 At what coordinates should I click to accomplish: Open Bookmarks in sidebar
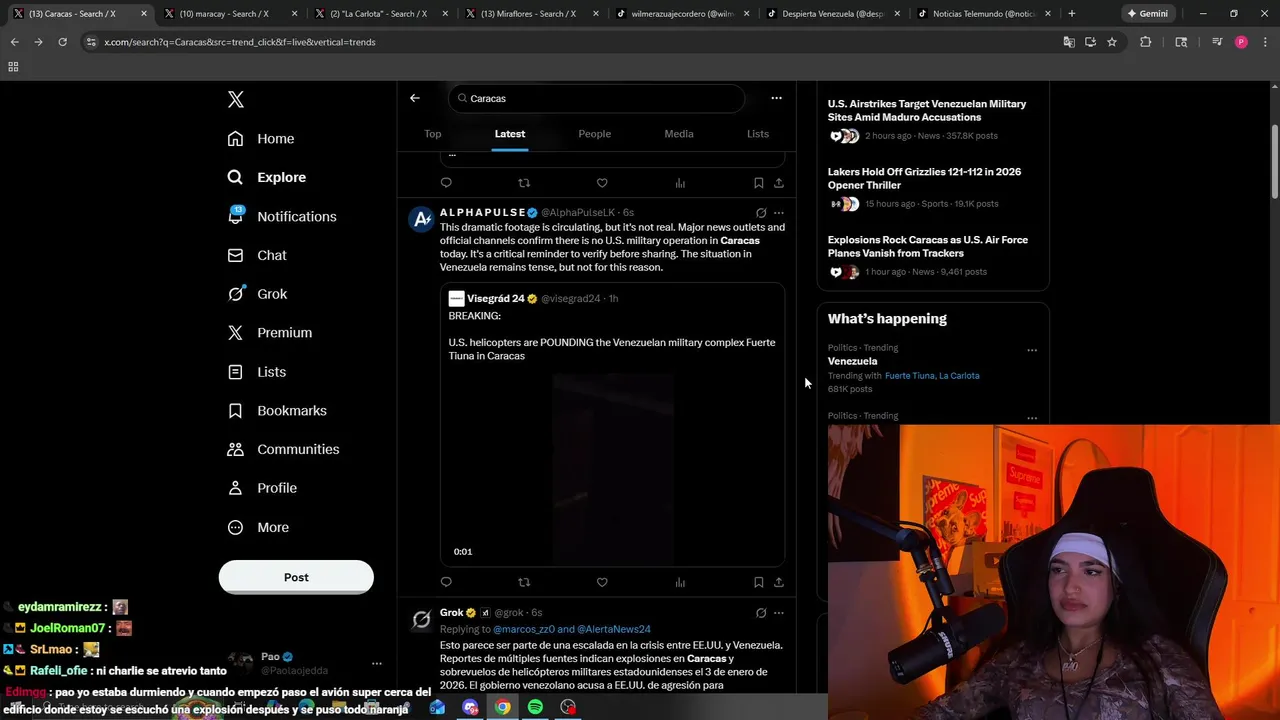[277, 411]
